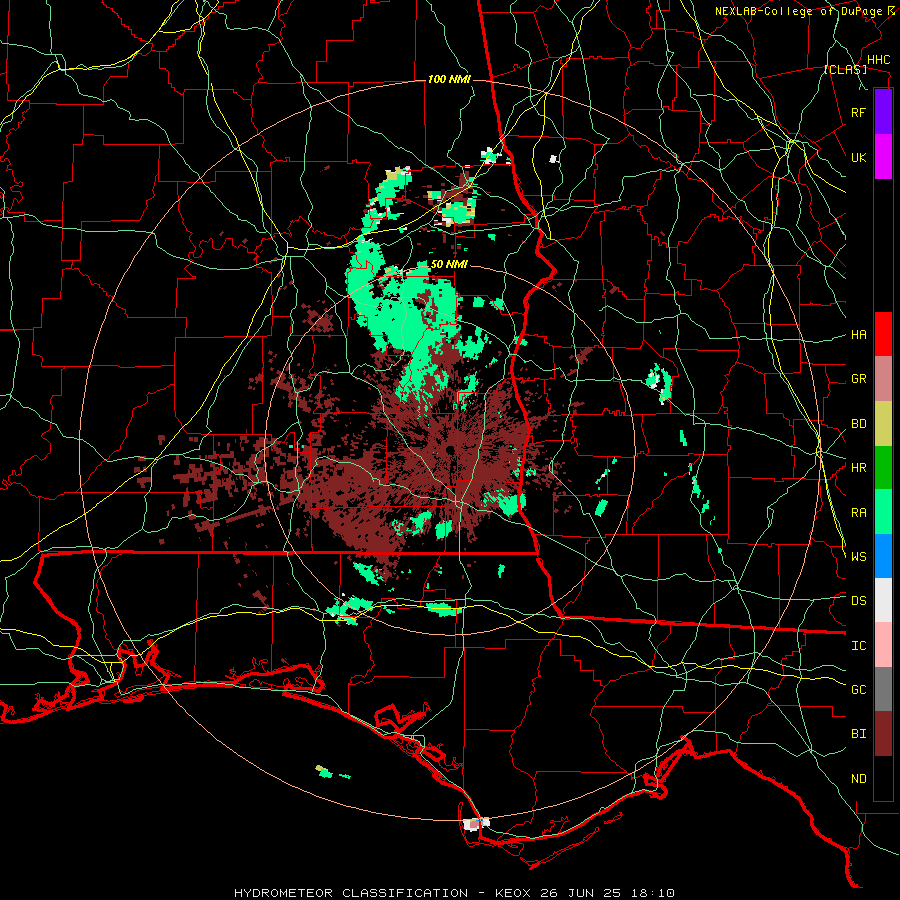Click the UK magenta legend swatch

tap(883, 157)
